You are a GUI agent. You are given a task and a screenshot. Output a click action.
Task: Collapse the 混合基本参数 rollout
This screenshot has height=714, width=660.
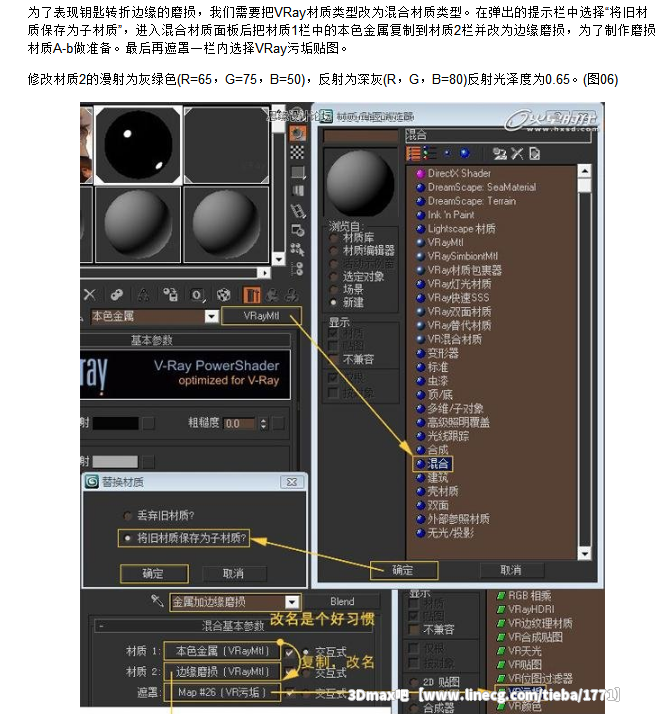(x=234, y=626)
